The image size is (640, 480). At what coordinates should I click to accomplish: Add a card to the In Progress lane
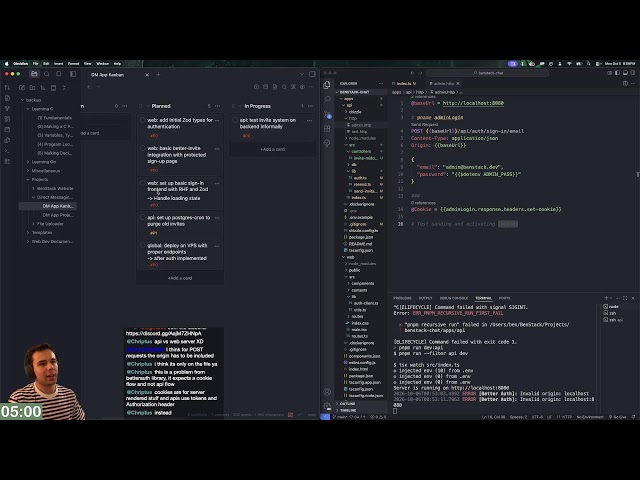(273, 149)
